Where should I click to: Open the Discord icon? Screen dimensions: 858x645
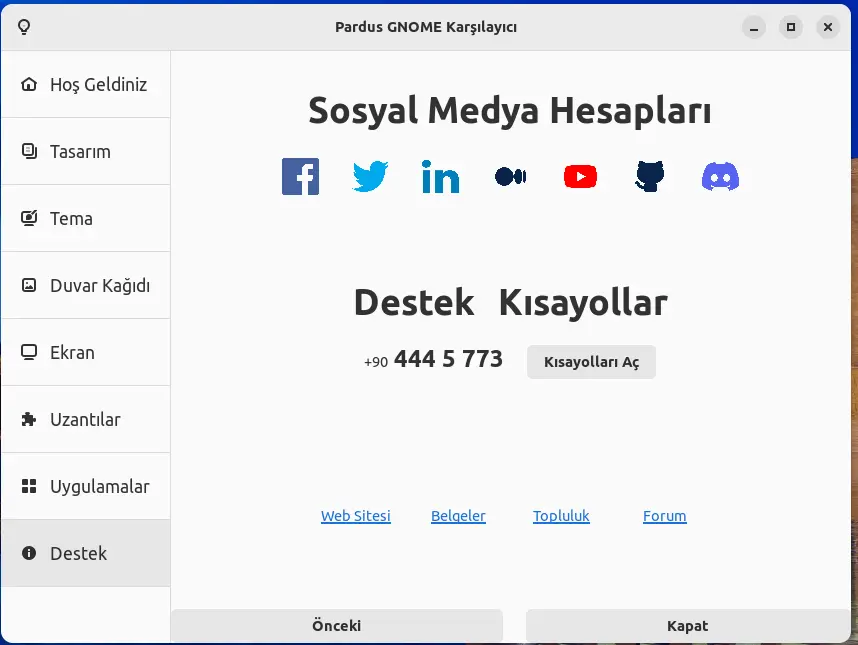720,176
